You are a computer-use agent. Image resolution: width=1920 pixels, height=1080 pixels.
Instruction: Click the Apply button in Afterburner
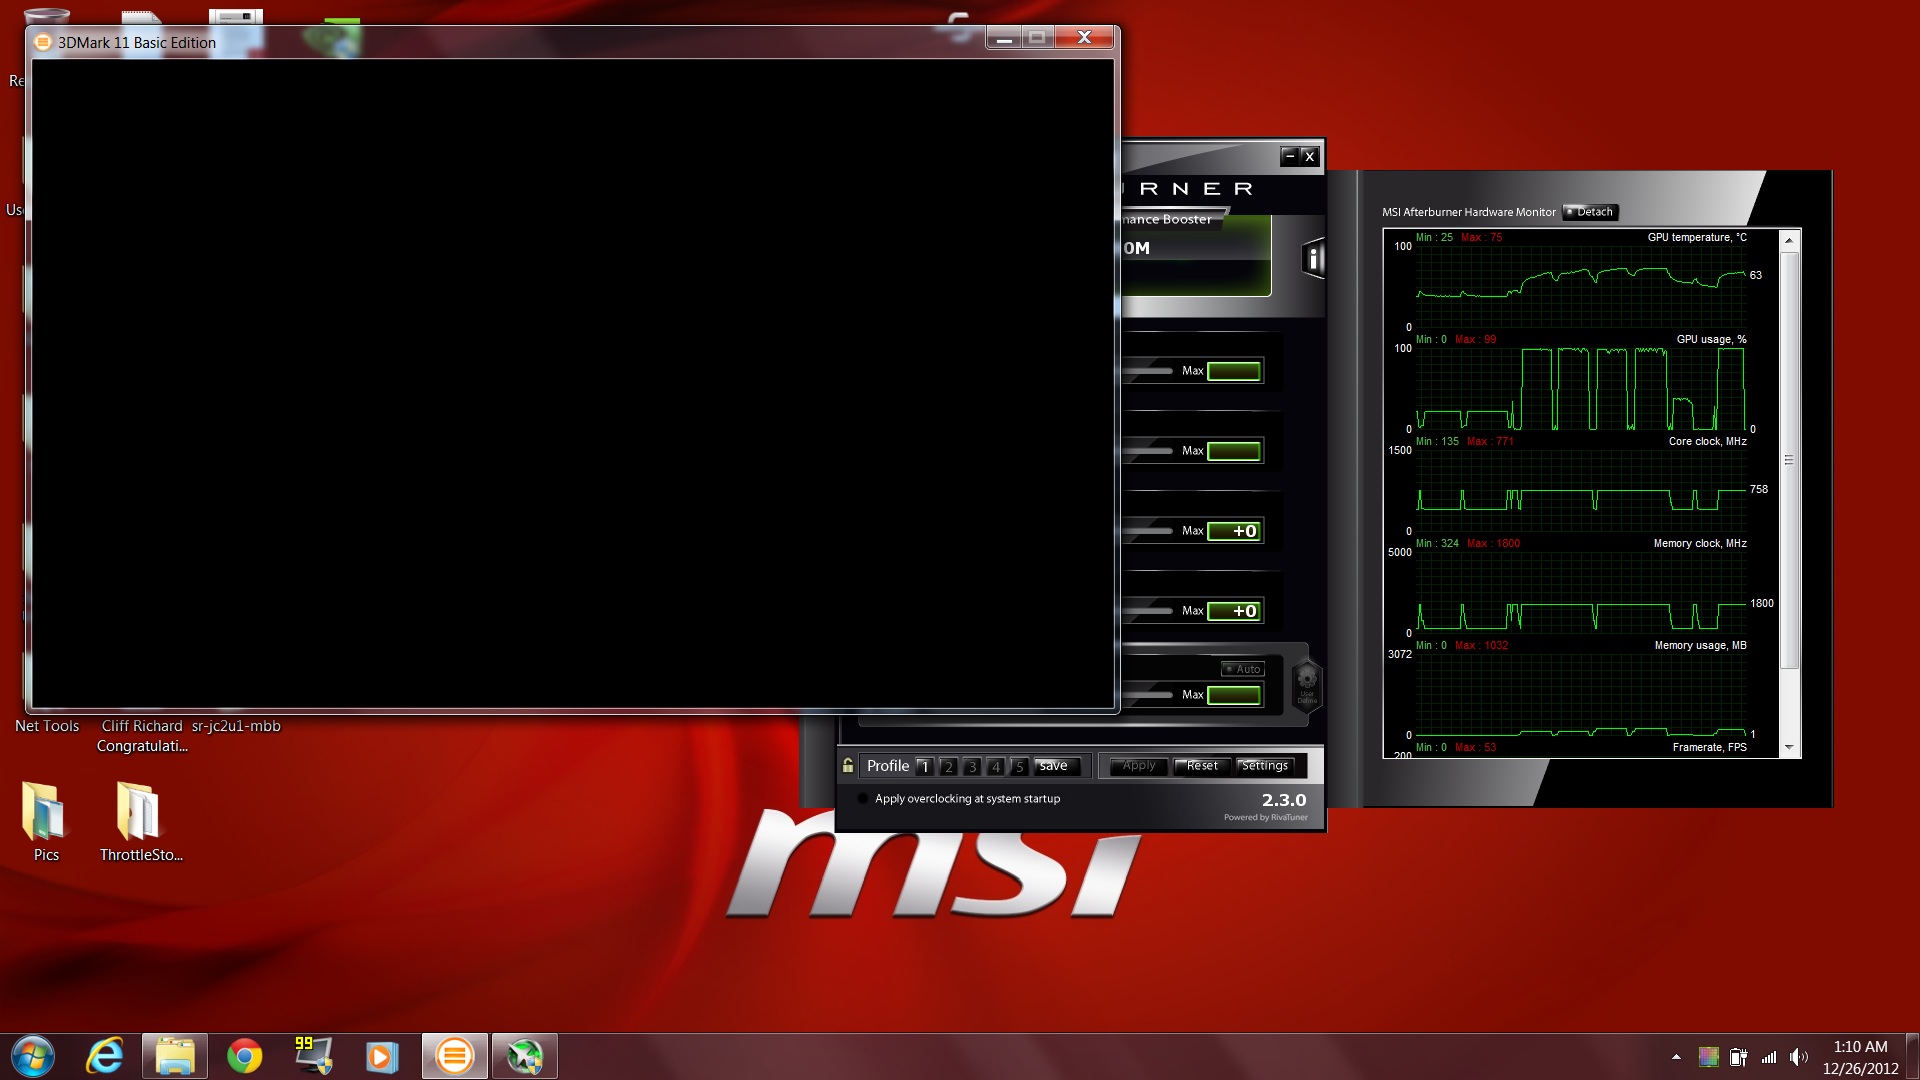click(x=1139, y=766)
